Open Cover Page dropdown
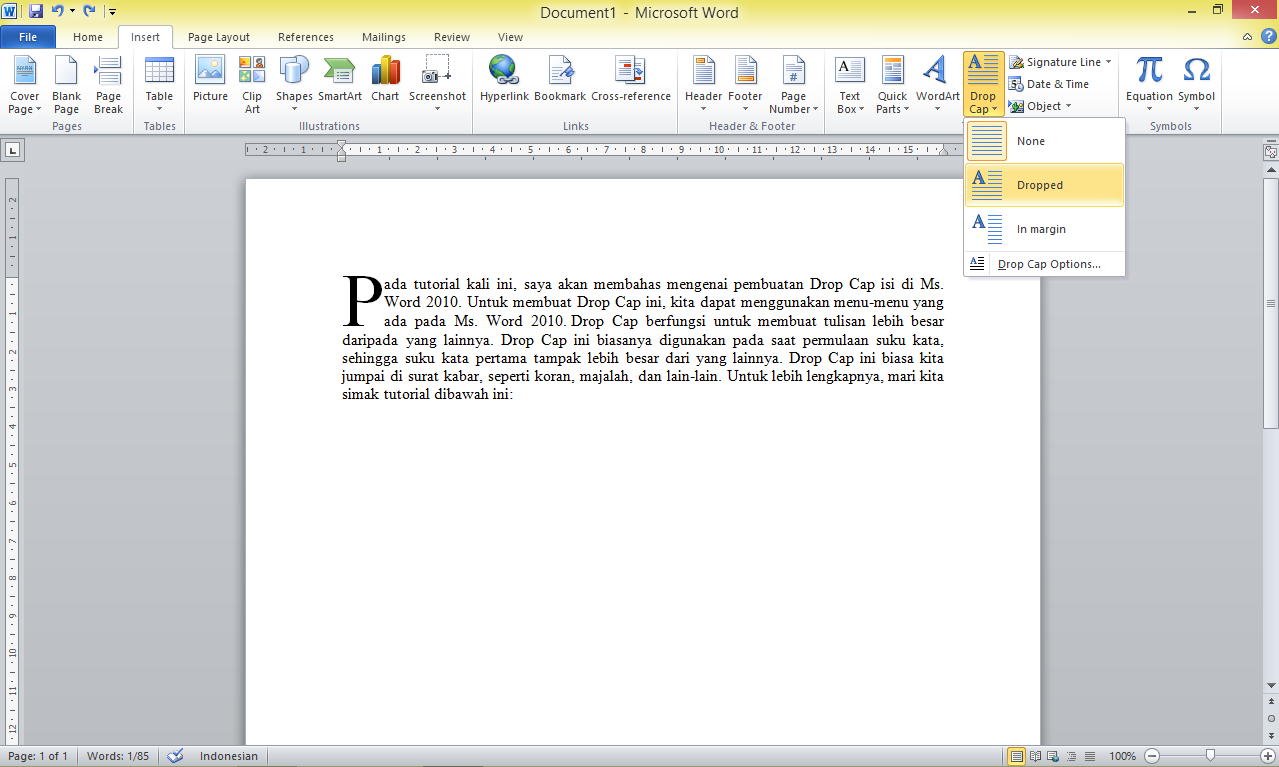 pos(24,85)
